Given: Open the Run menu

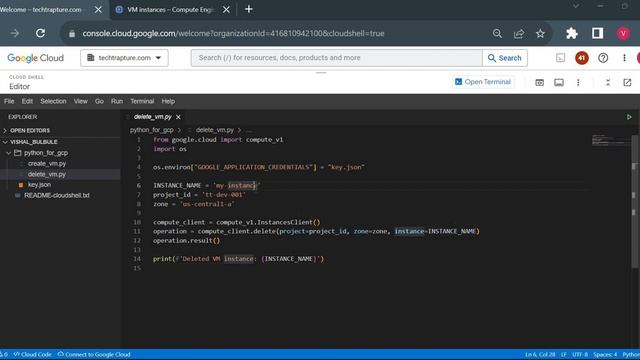Looking at the screenshot, I should coord(117,101).
